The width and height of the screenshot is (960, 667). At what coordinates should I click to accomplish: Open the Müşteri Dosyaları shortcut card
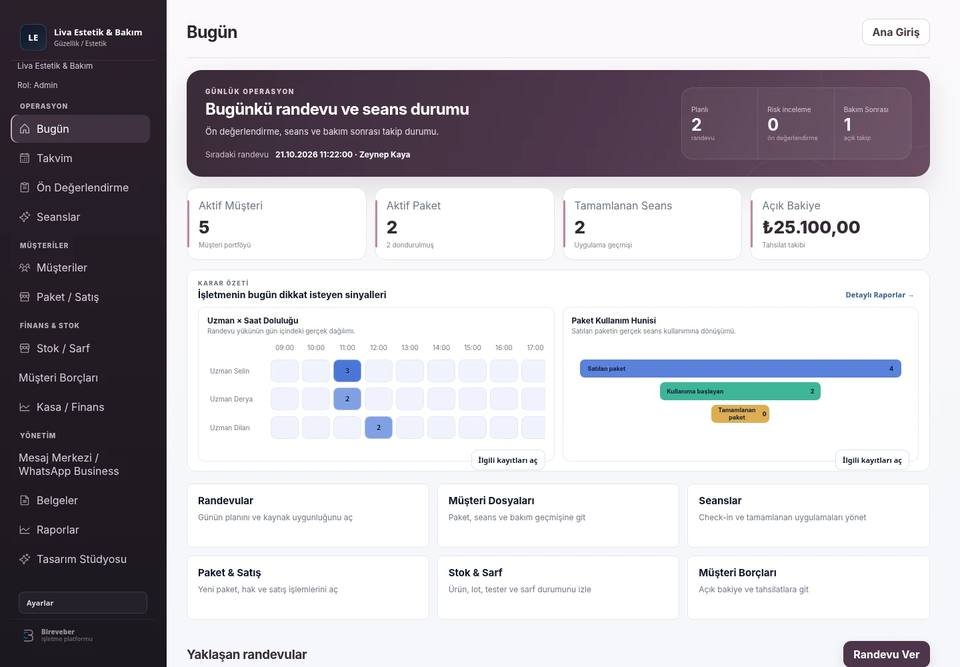tap(558, 515)
